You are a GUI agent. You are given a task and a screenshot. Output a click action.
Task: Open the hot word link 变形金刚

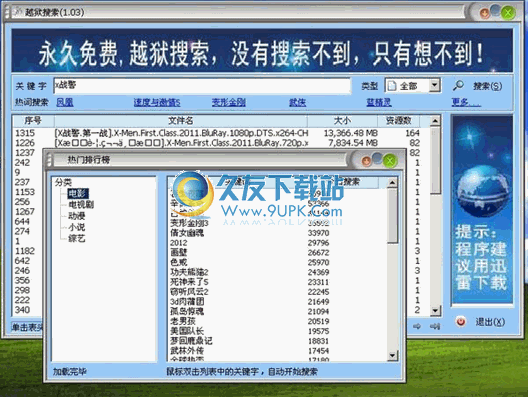[x=229, y=102]
